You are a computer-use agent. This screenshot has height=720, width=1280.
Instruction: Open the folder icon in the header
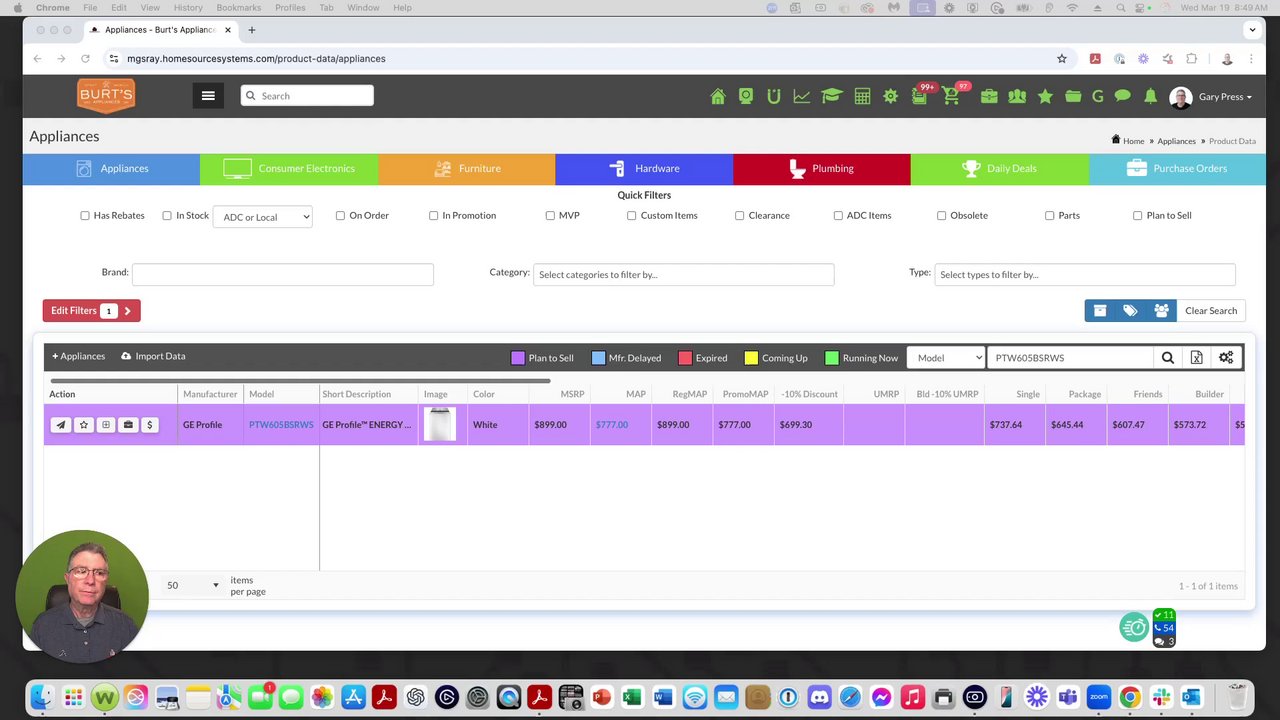1073,96
